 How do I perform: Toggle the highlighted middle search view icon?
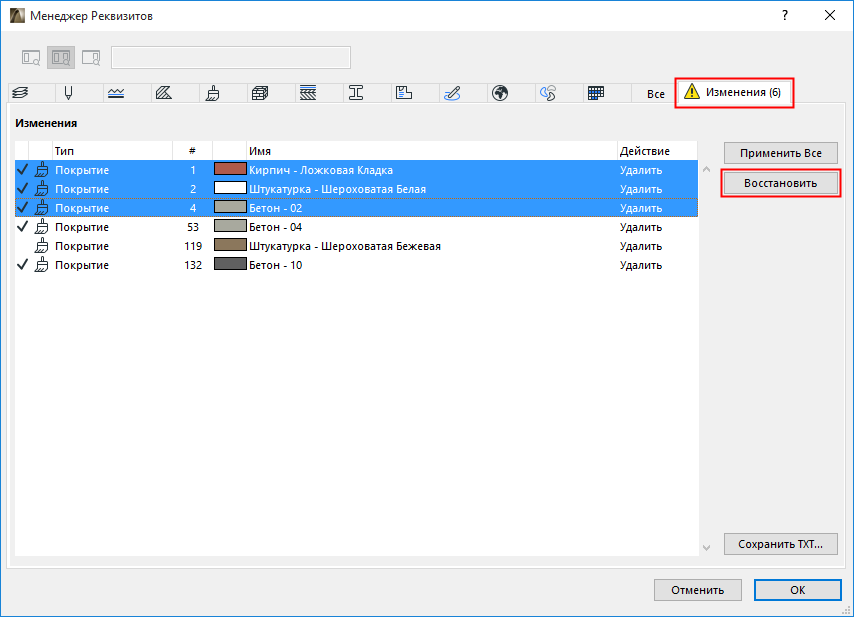click(x=61, y=58)
